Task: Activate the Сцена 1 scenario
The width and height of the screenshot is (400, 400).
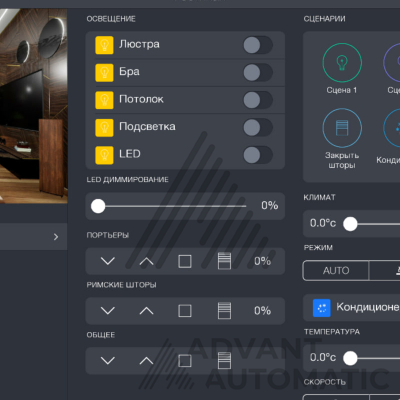Action: click(x=342, y=63)
